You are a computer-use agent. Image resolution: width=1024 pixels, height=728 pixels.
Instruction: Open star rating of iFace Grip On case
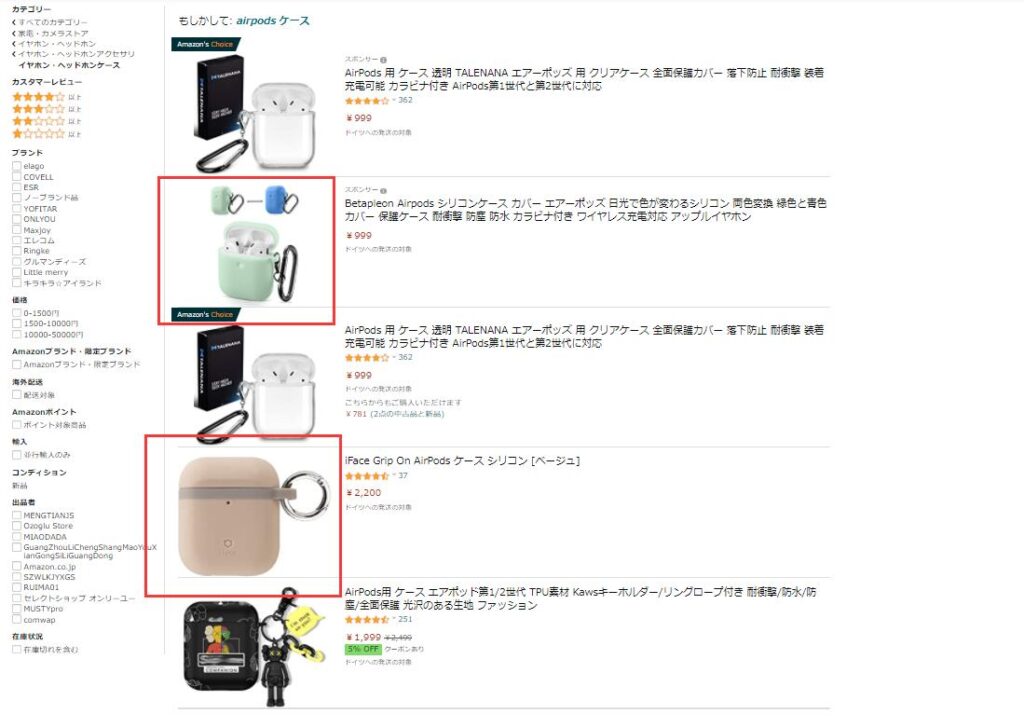coord(367,476)
